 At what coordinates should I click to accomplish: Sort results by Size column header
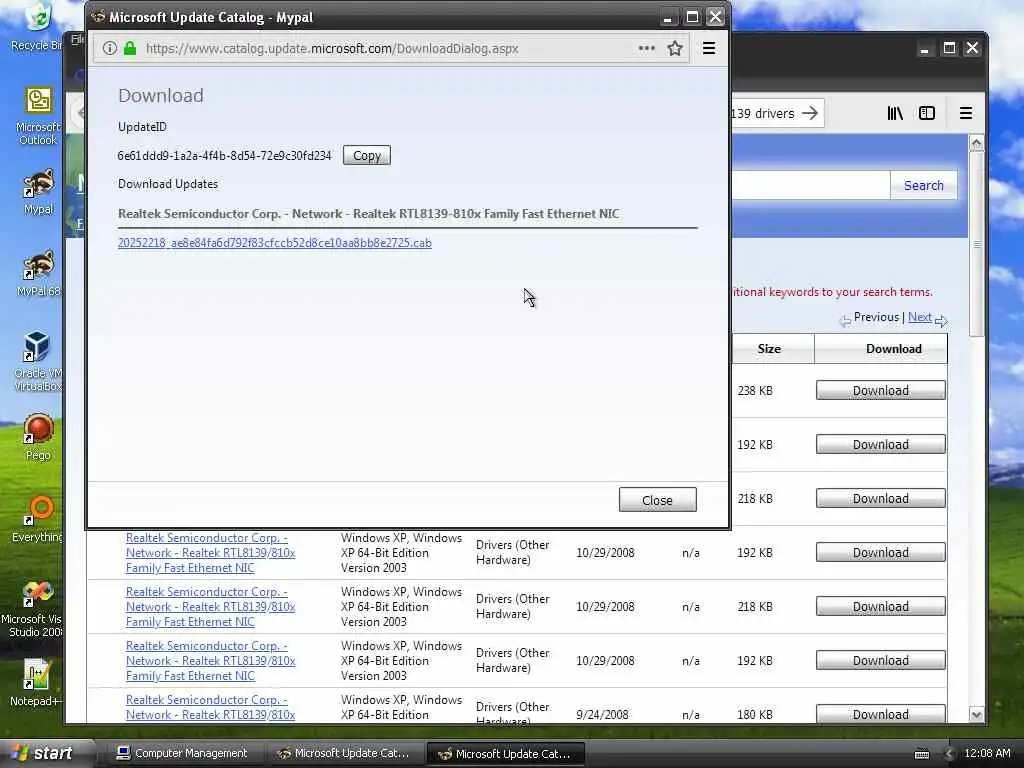[769, 349]
